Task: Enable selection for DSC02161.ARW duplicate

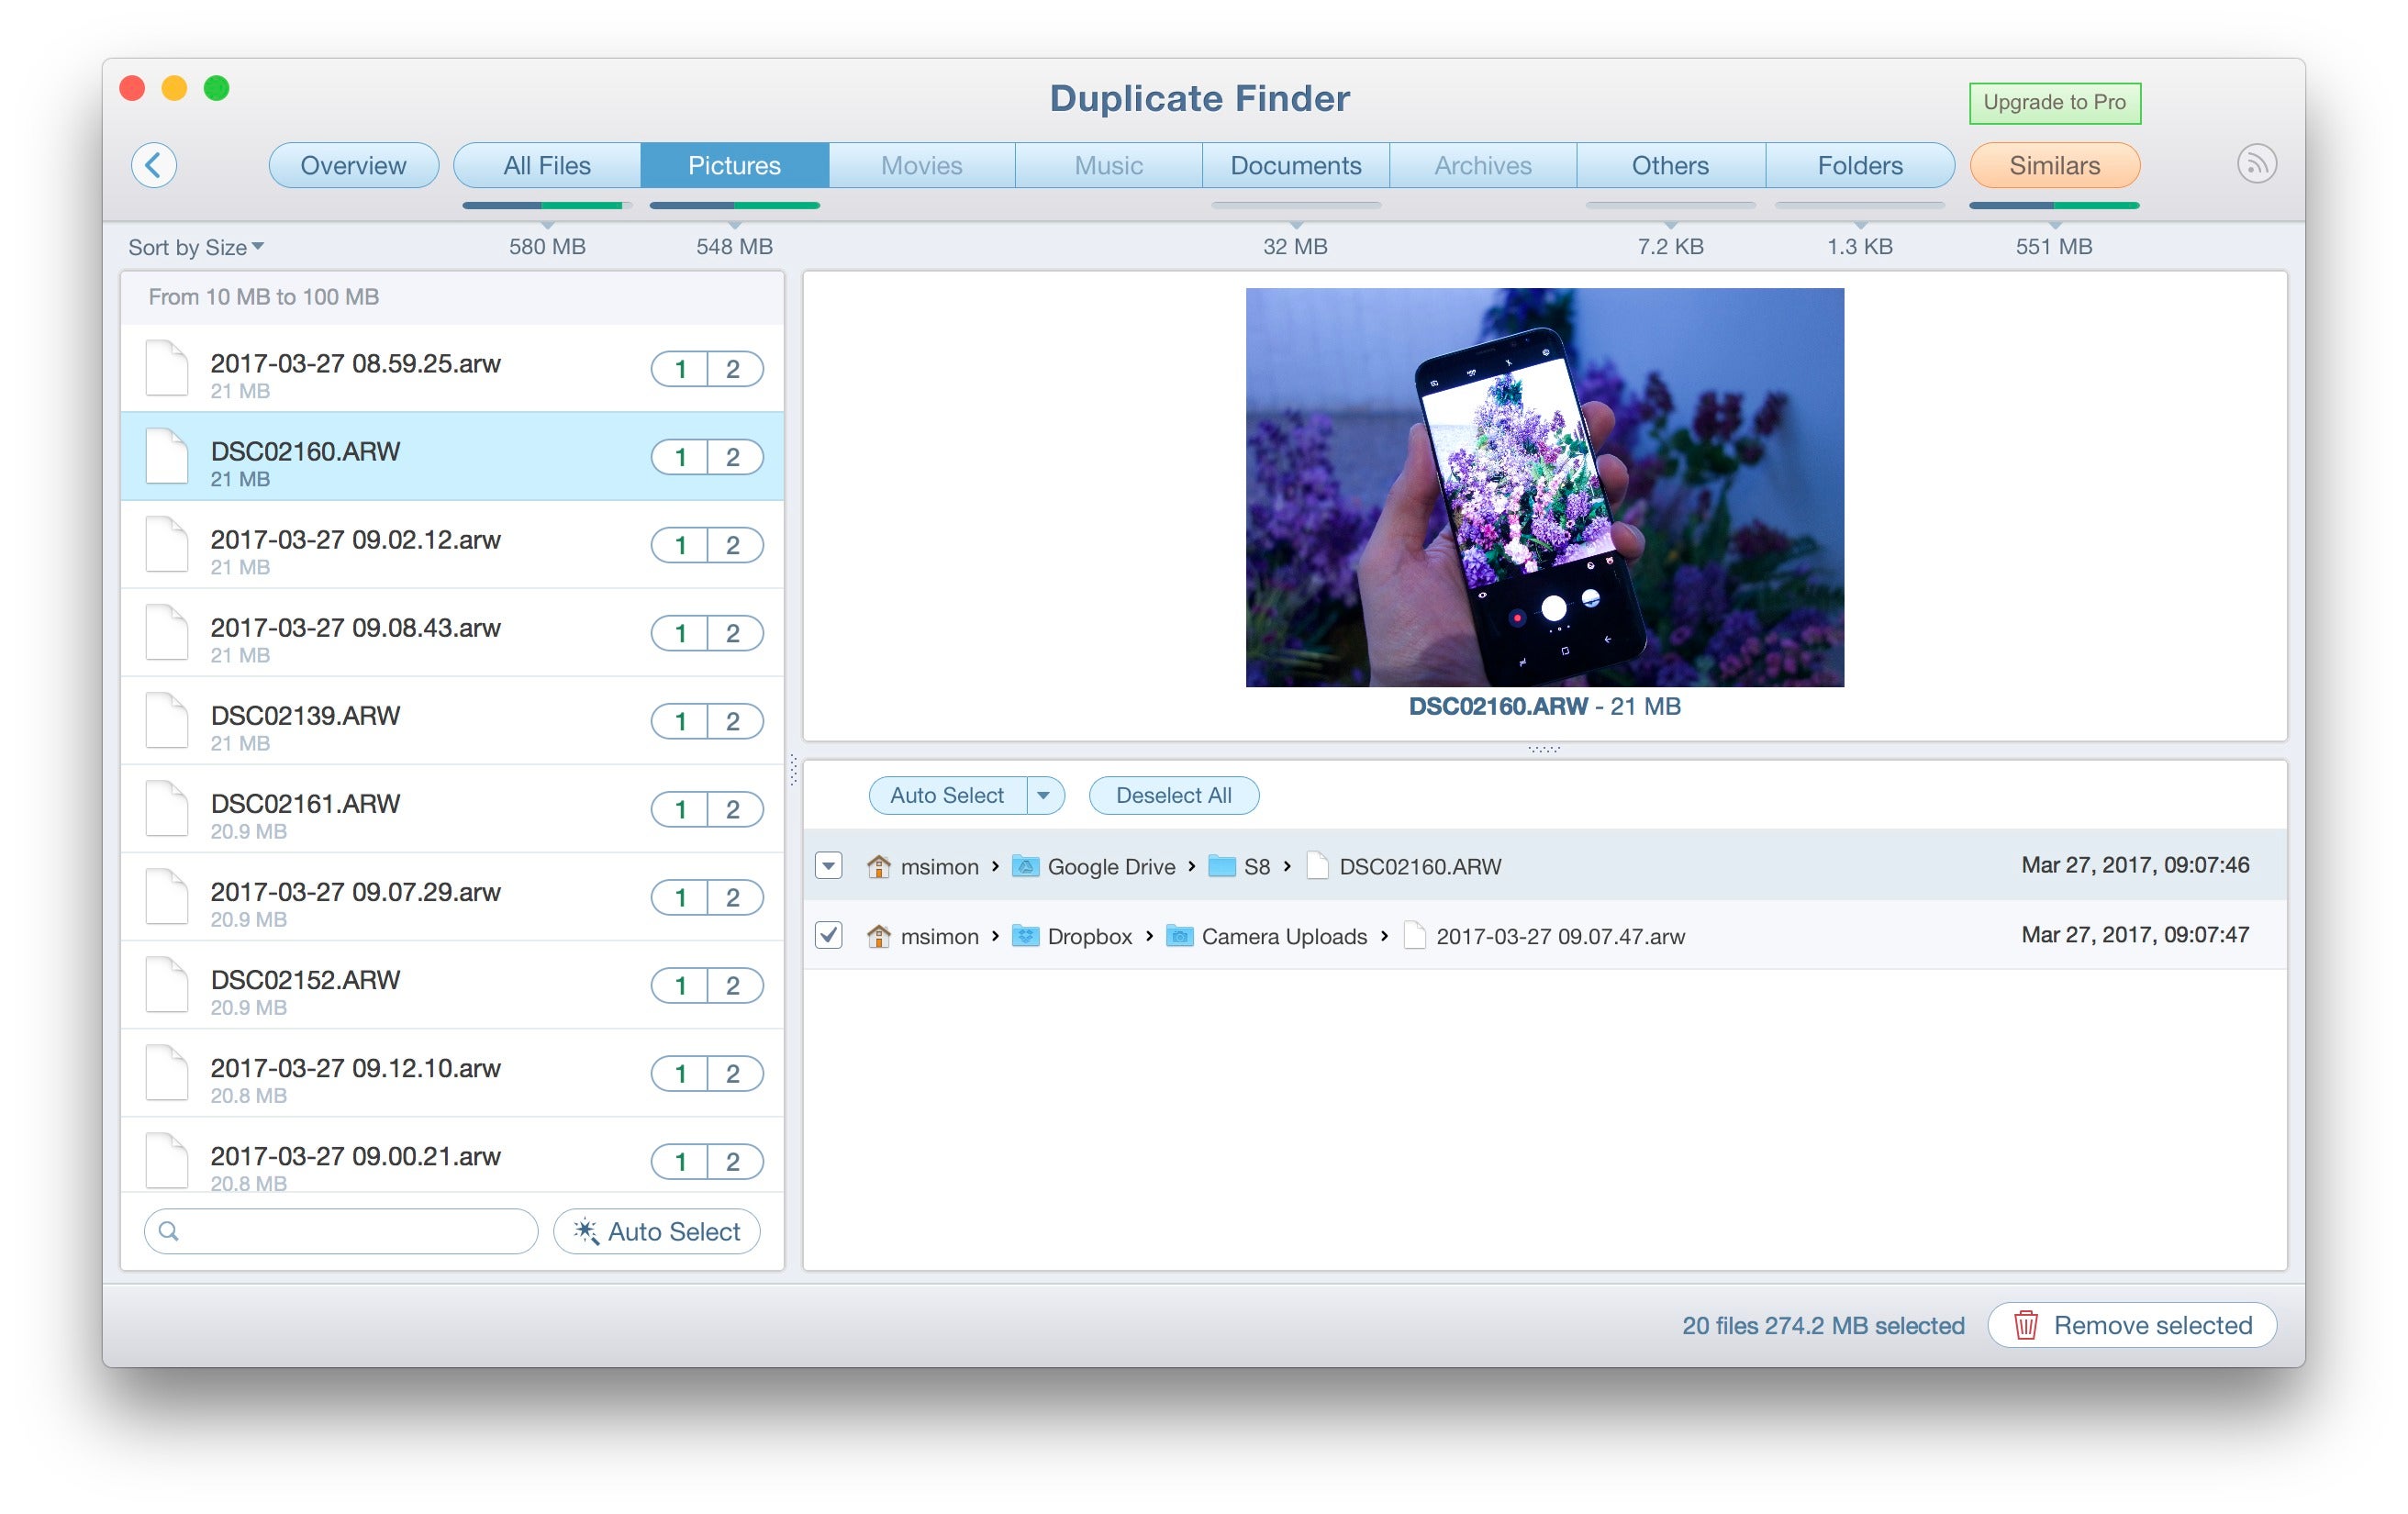Action: coord(736,809)
